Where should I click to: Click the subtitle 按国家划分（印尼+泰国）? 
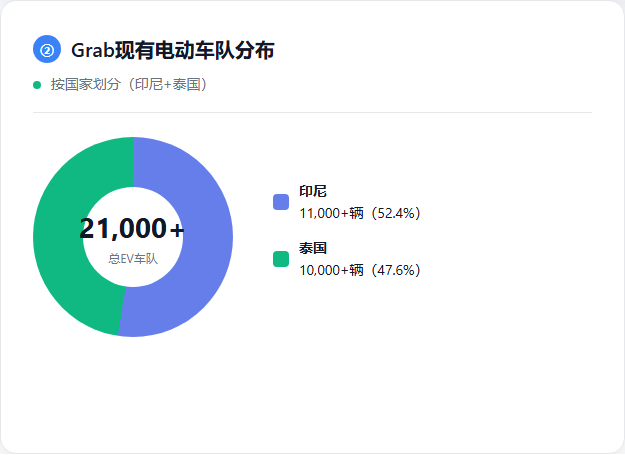[x=130, y=85]
